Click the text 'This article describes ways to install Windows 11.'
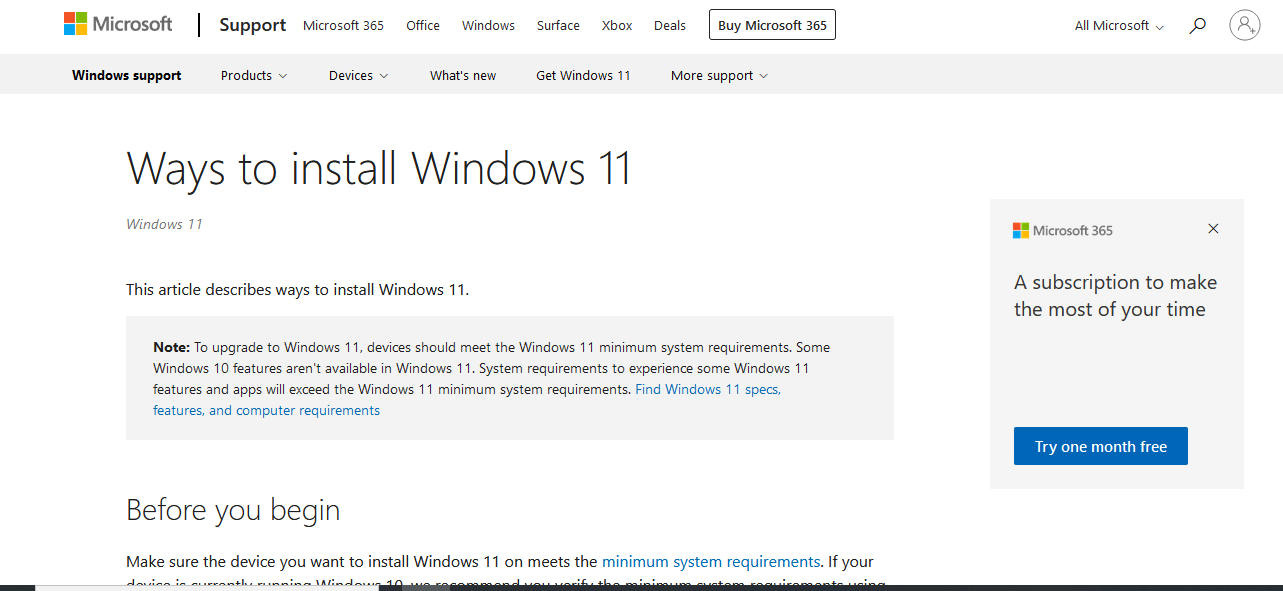 [x=297, y=290]
